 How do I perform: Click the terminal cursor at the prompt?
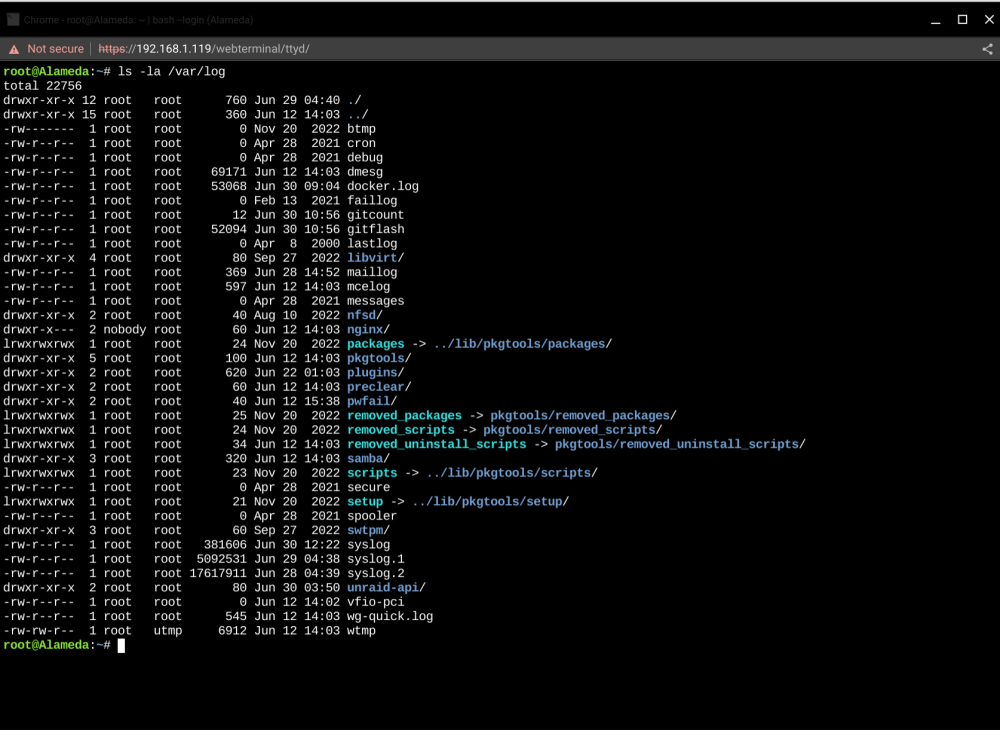coord(121,645)
